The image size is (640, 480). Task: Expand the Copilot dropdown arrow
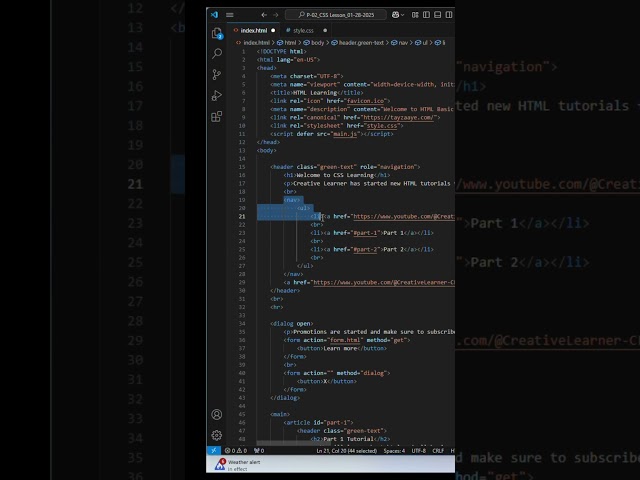pyautogui.click(x=402, y=15)
